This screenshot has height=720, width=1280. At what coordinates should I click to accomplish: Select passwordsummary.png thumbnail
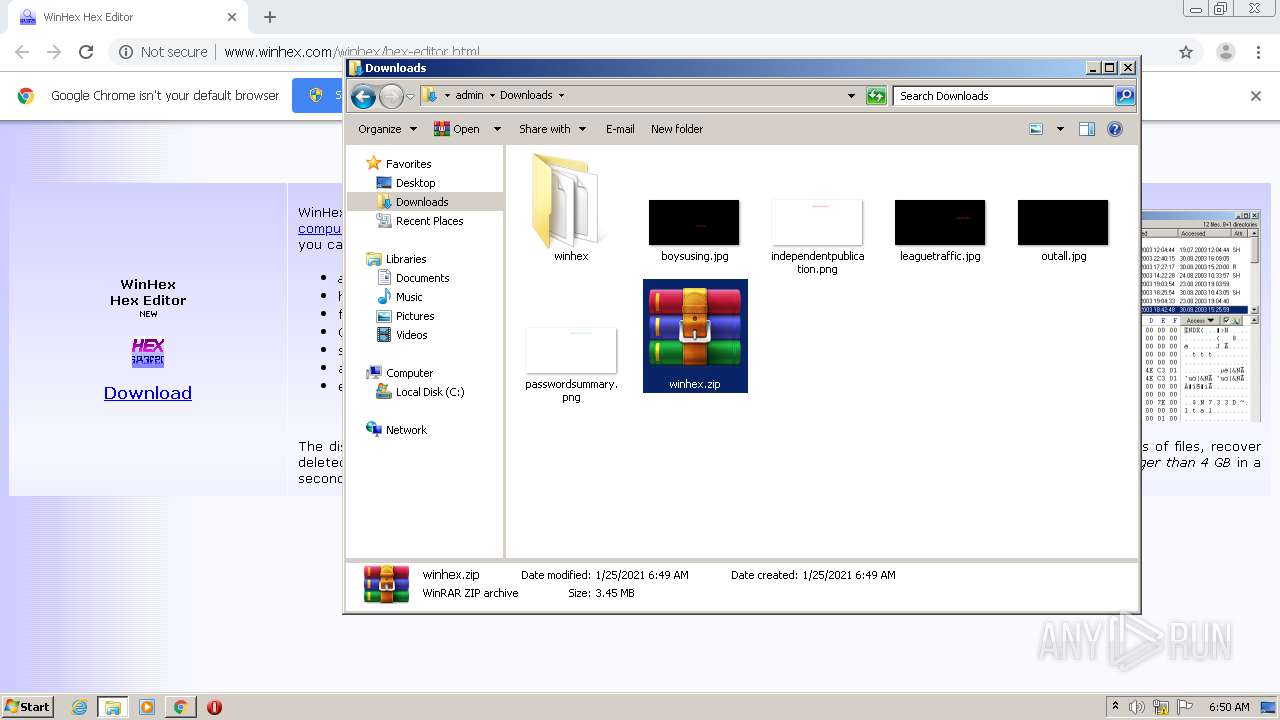tap(571, 350)
